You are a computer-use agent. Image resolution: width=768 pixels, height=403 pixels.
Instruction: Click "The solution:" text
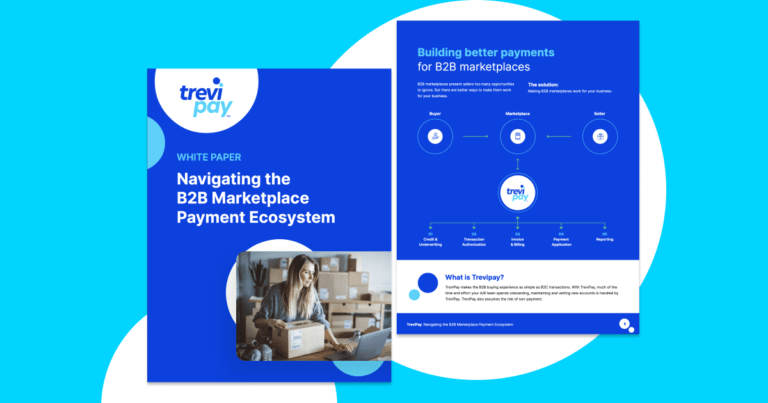543,85
